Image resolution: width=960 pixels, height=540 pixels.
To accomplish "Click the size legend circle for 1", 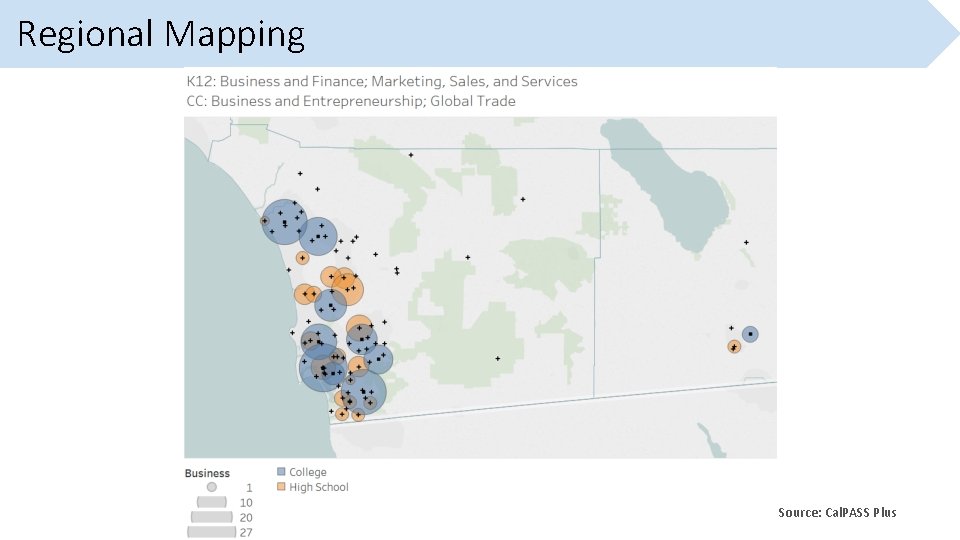I will click(211, 487).
